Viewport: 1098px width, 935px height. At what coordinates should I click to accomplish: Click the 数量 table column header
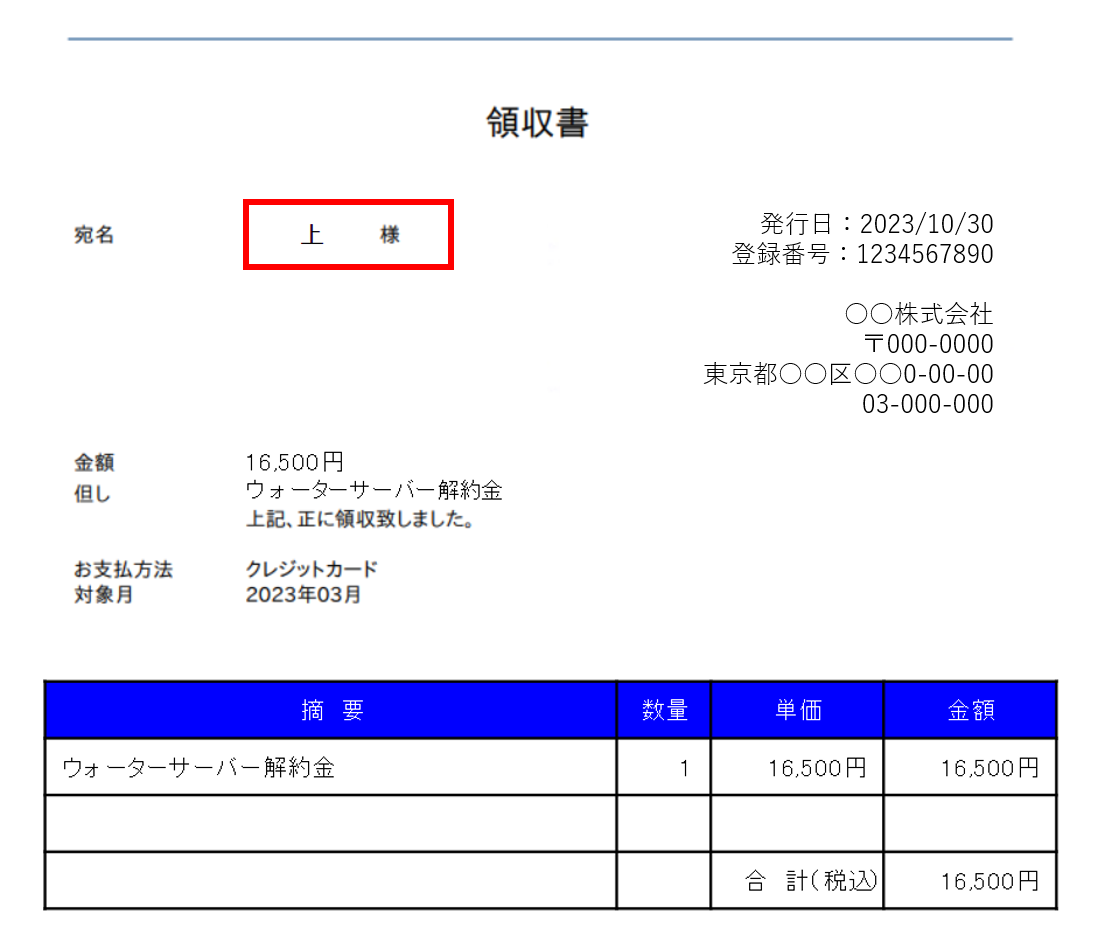(664, 710)
